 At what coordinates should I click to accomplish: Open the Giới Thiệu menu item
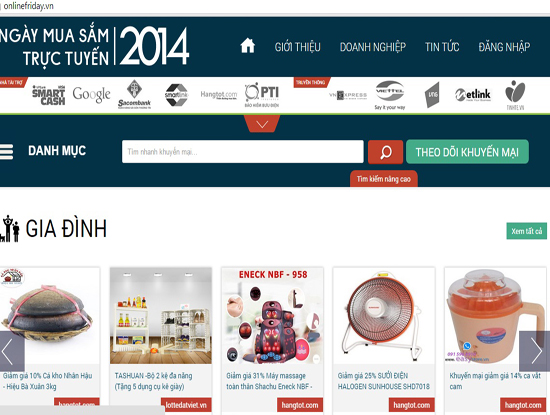[297, 47]
